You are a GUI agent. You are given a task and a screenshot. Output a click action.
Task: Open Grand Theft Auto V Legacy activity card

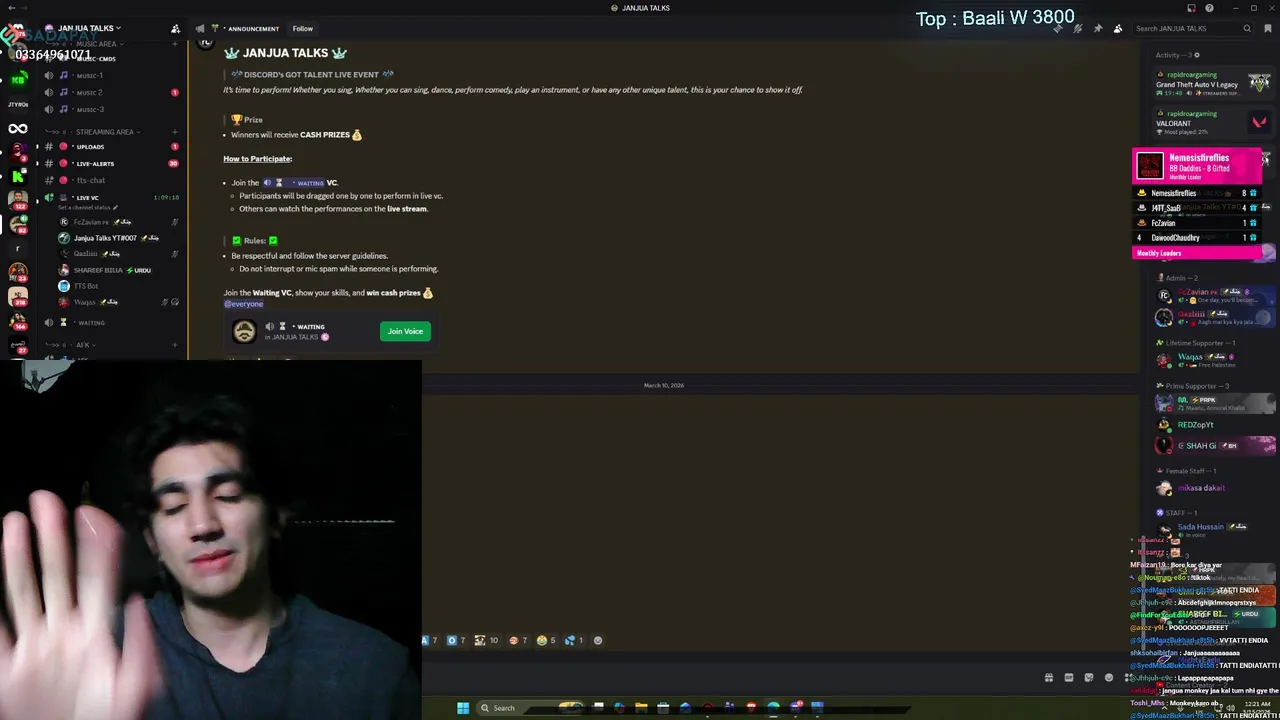1213,85
